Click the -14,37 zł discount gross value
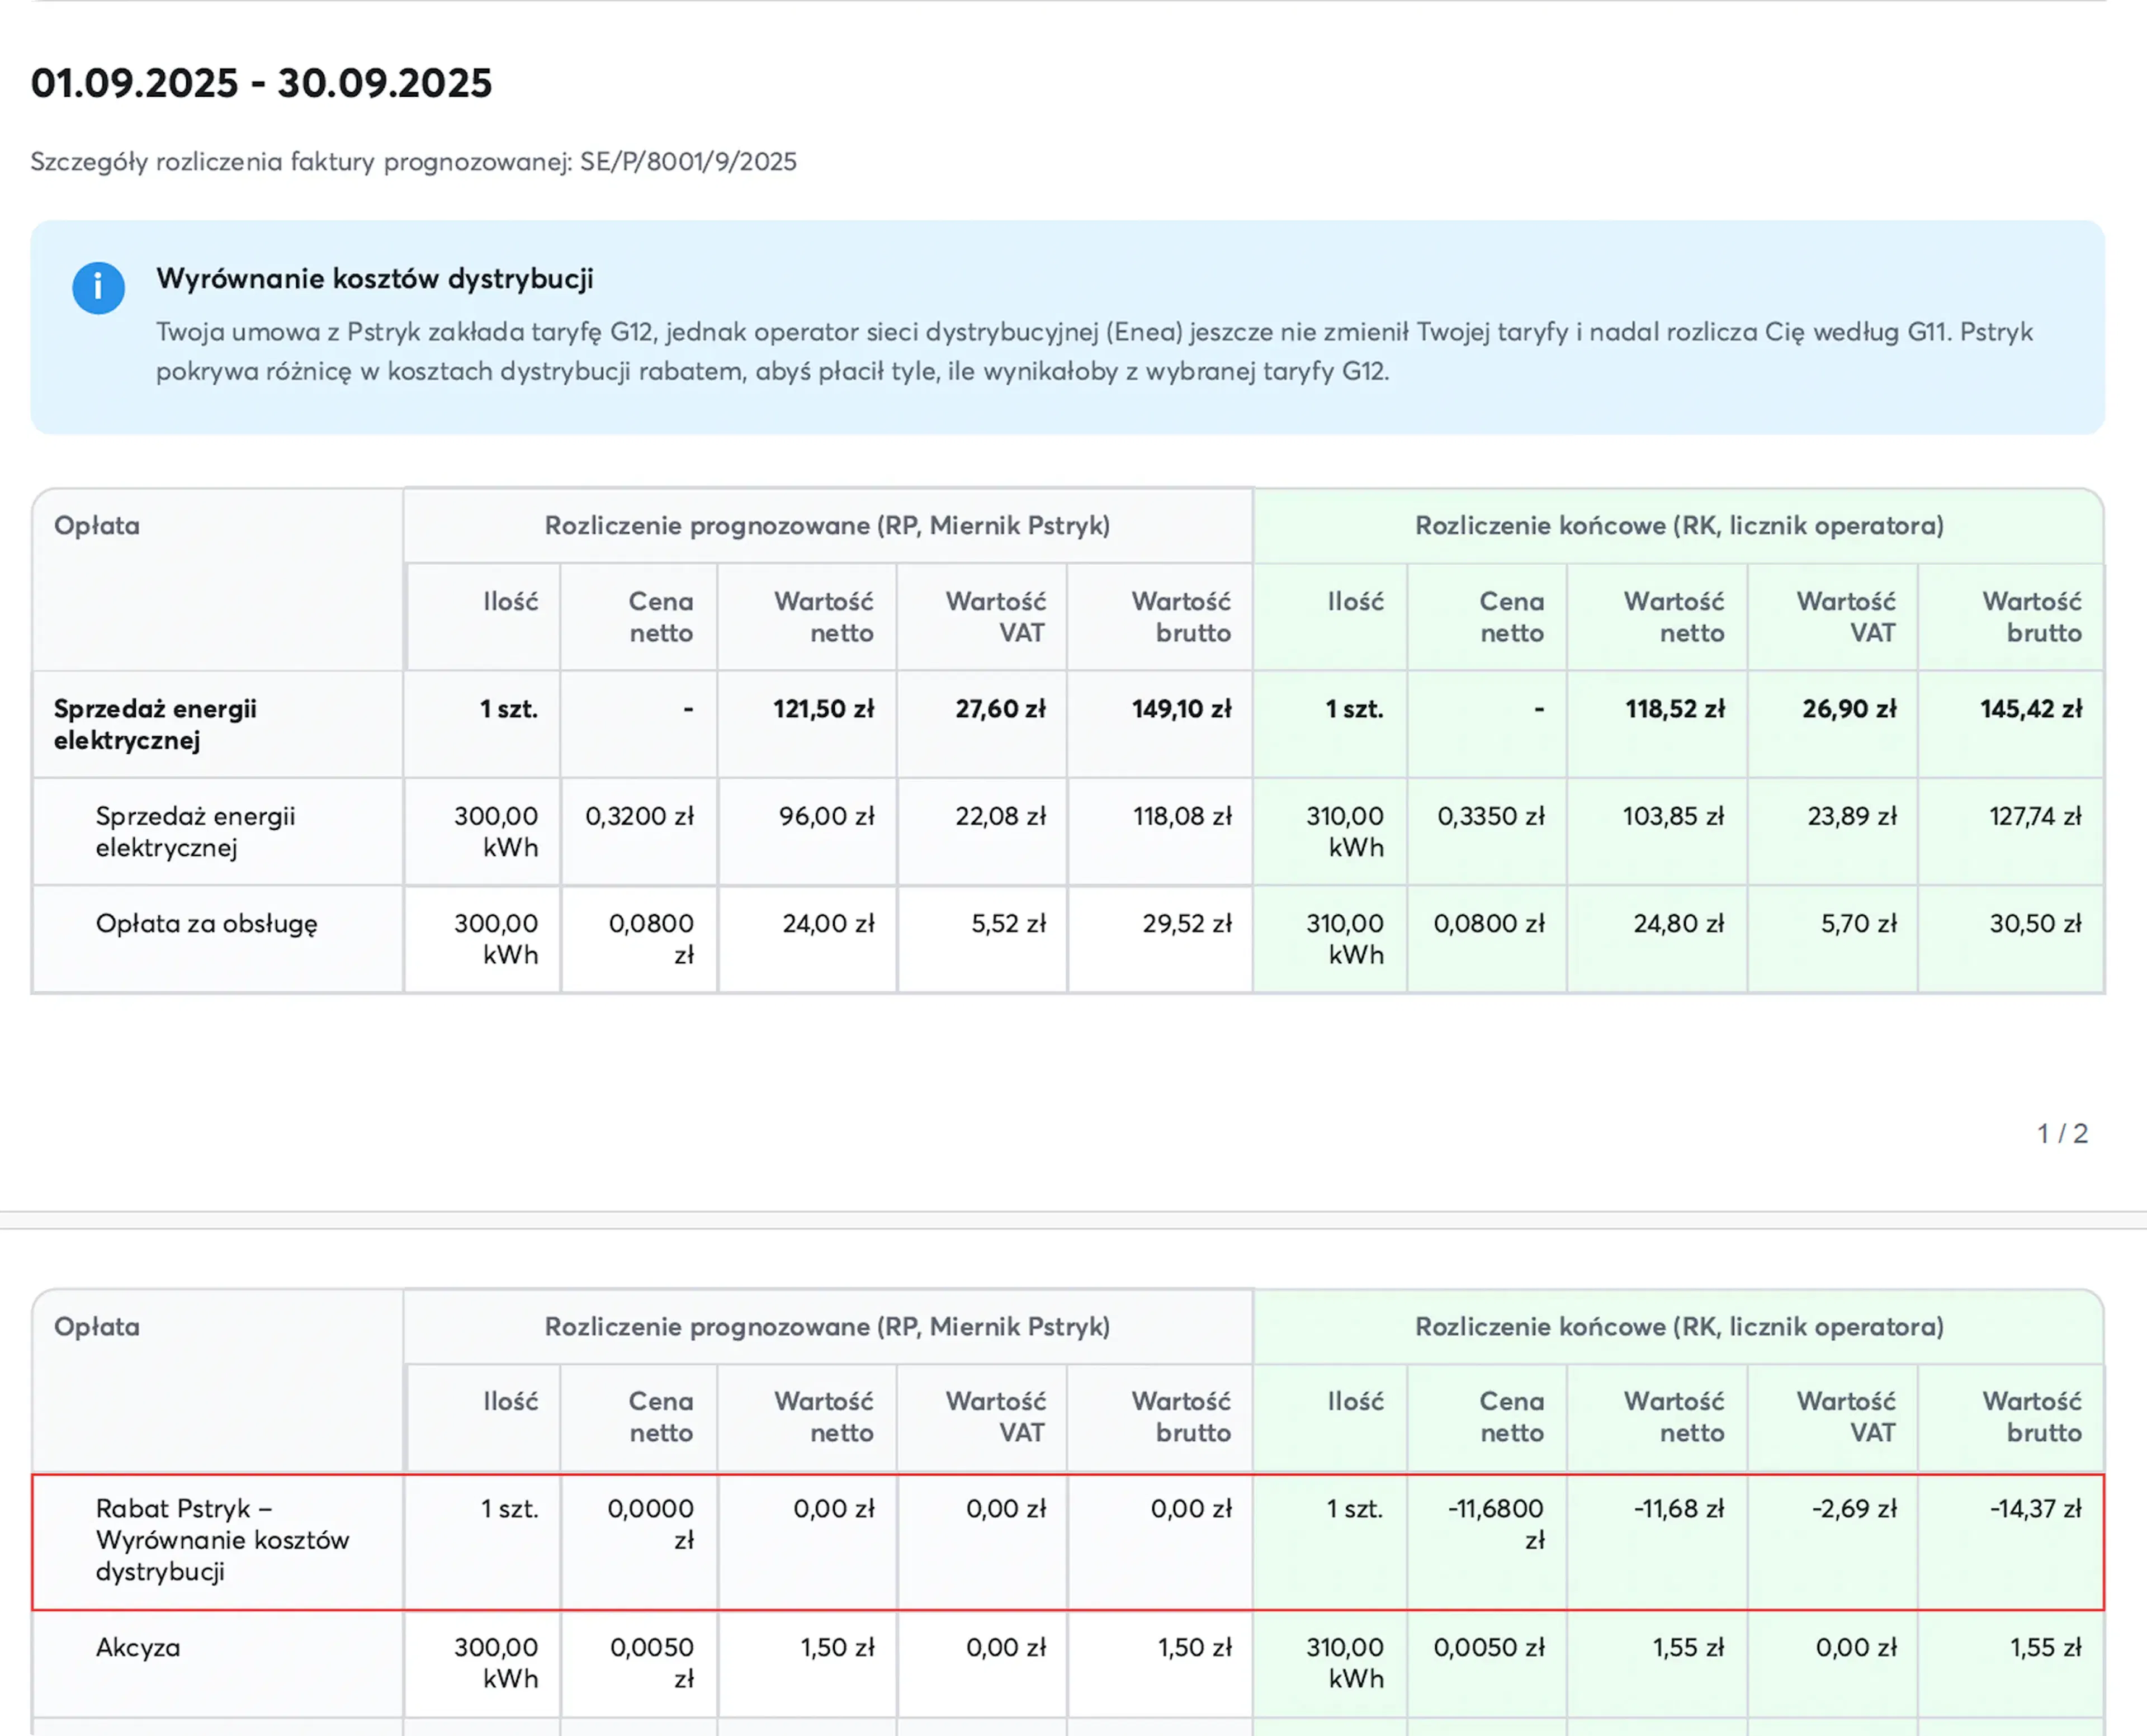2147x1736 pixels. click(2034, 1508)
